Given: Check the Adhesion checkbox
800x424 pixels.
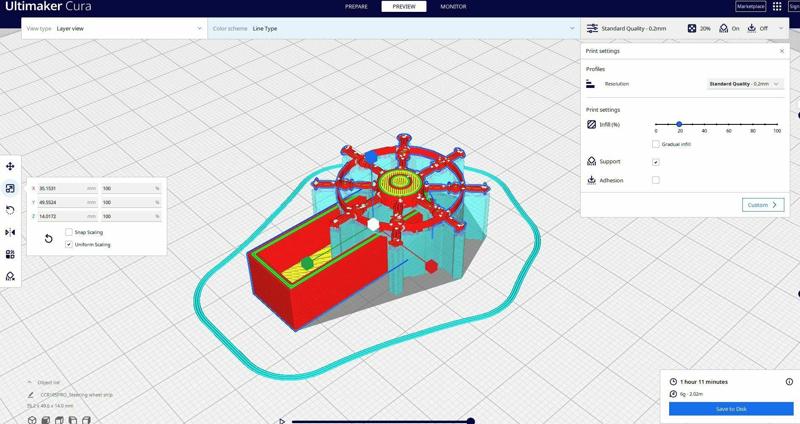Looking at the screenshot, I should coord(656,180).
